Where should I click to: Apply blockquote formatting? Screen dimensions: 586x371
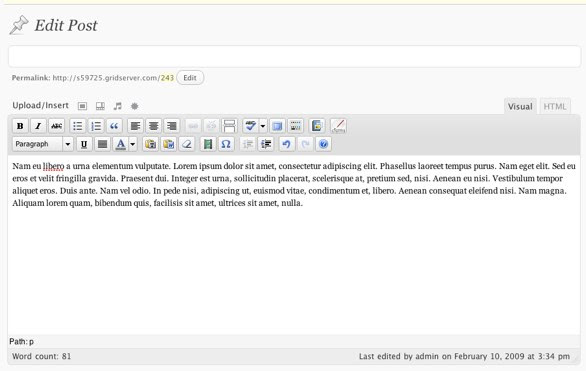click(114, 126)
